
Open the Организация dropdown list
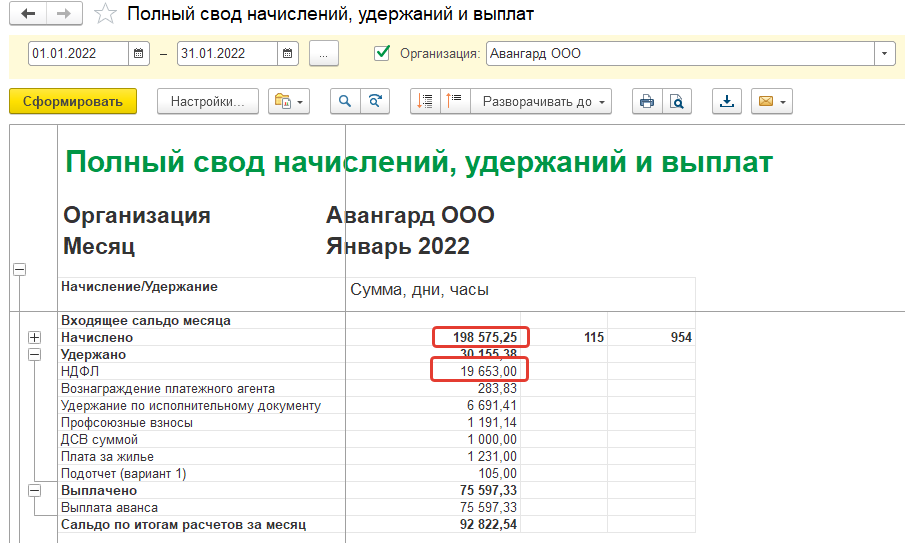coord(884,54)
